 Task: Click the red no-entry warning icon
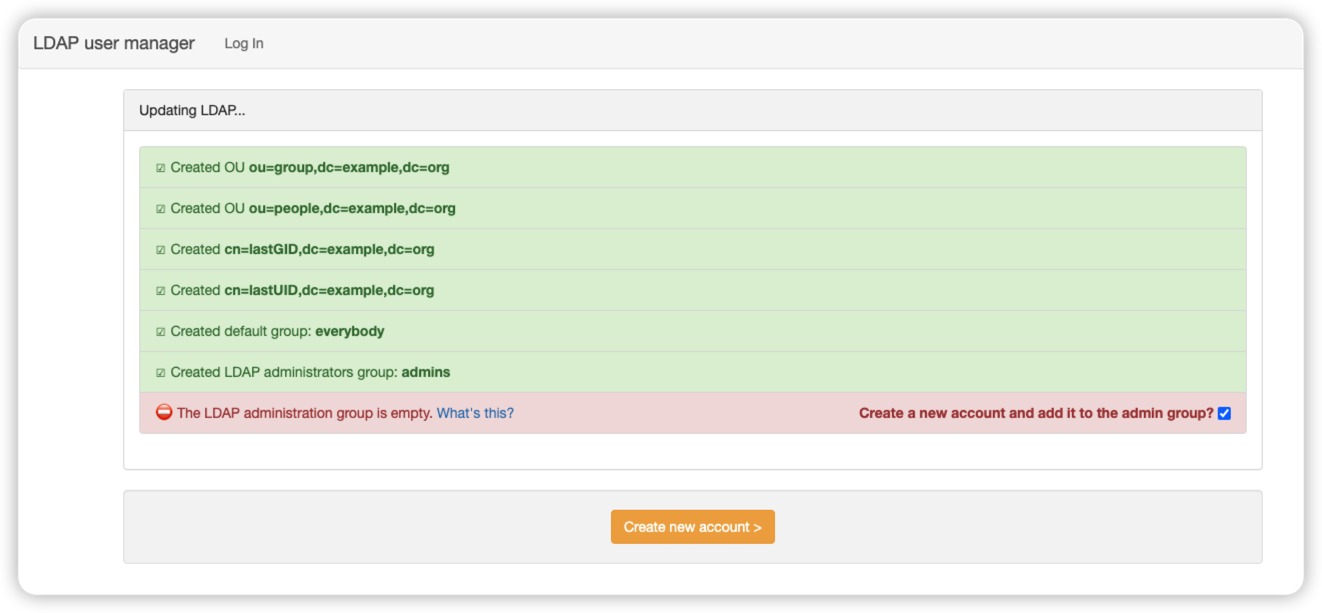click(x=164, y=412)
